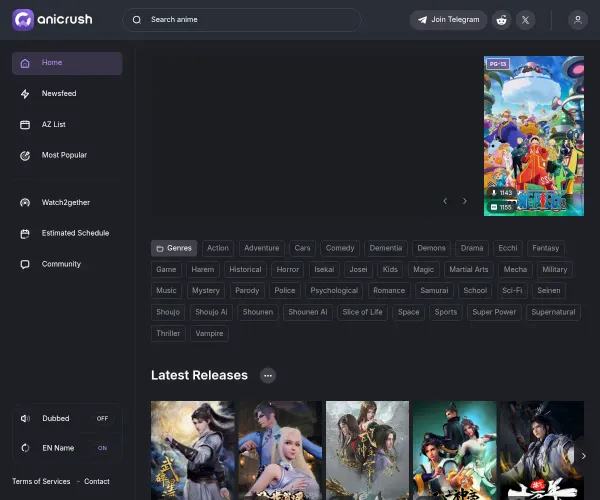Show previous featured anime slide
Screen dimensions: 600x500
pos(445,201)
